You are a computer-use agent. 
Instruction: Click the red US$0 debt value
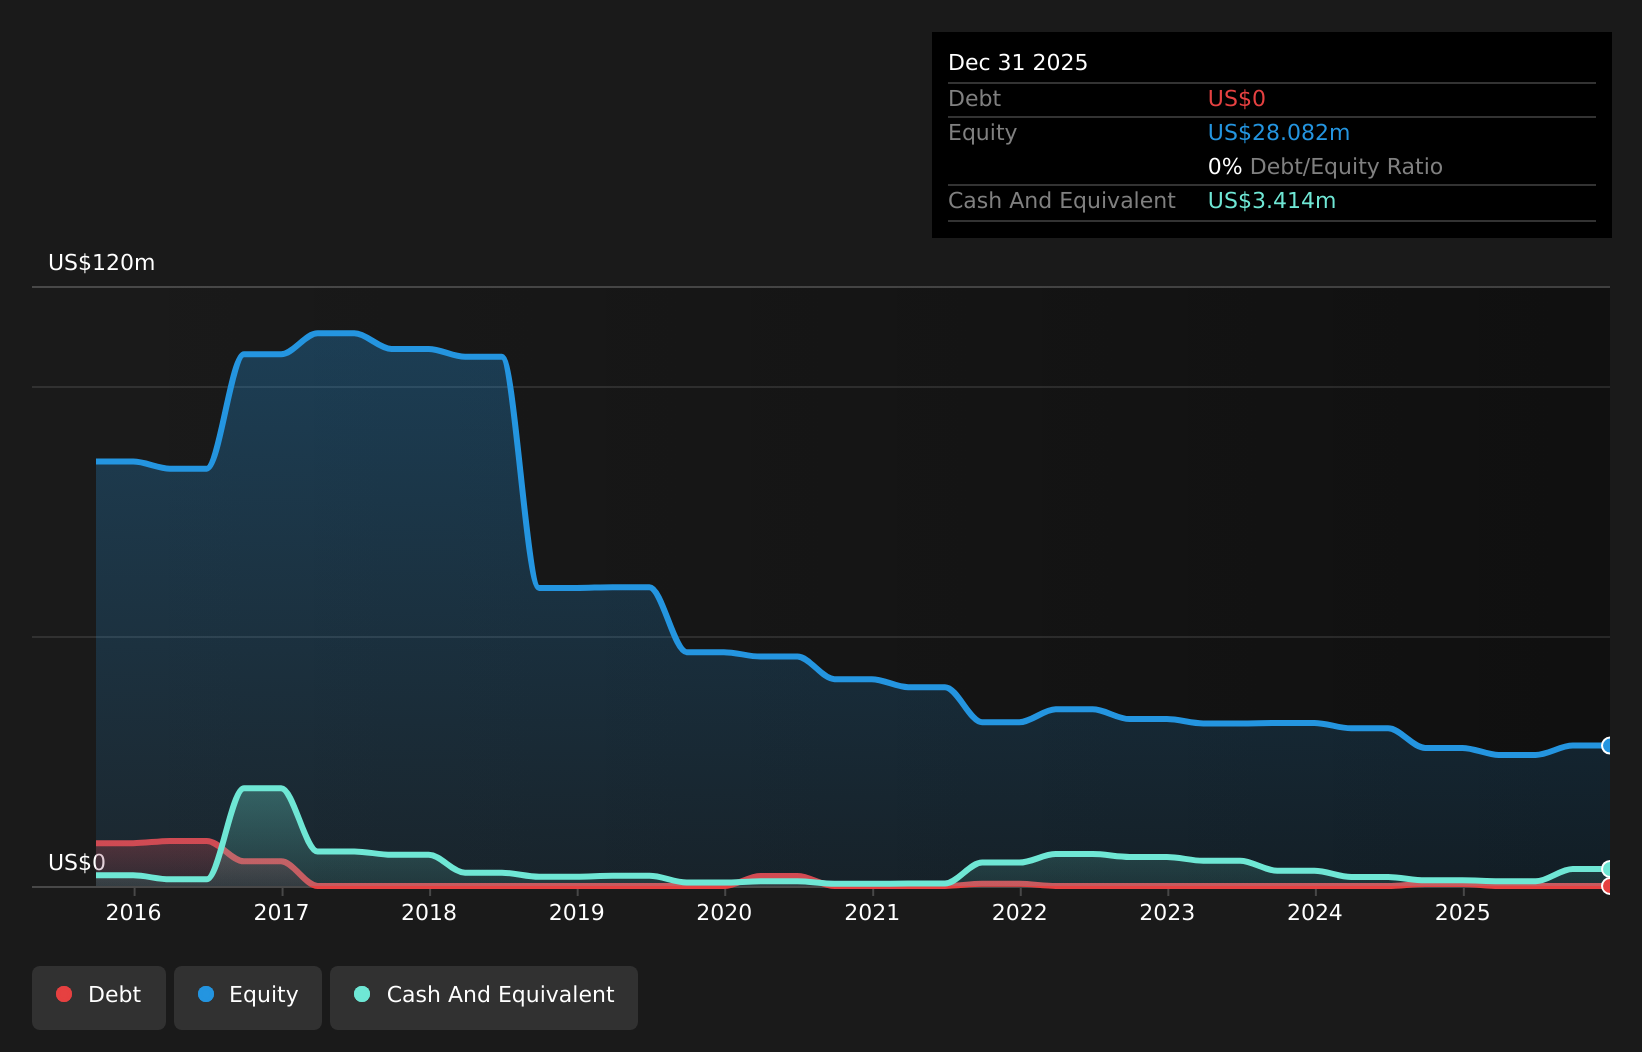1237,99
